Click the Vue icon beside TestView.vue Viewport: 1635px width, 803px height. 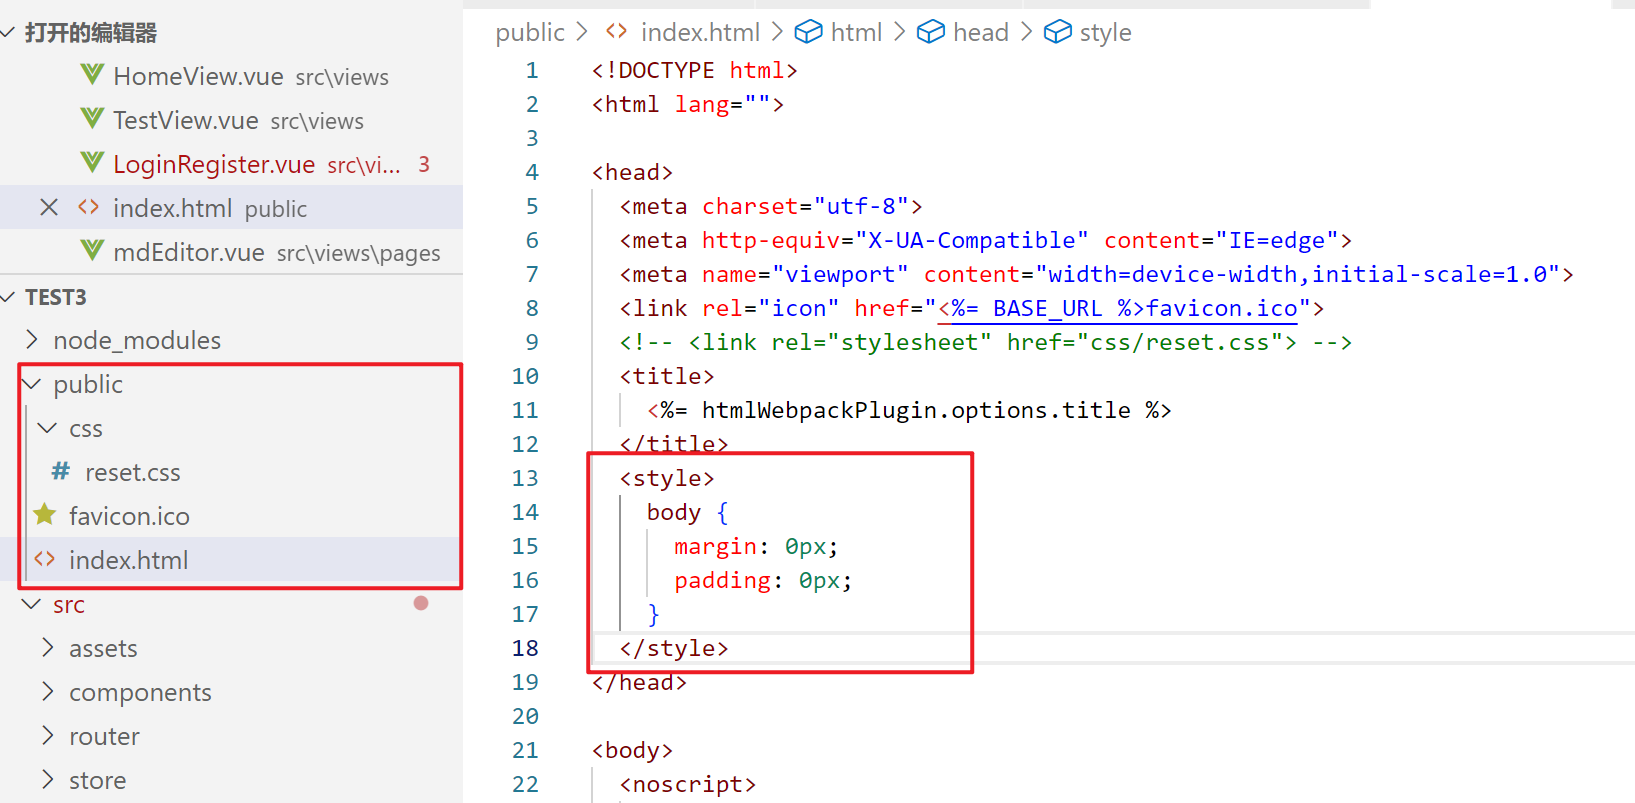[92, 119]
